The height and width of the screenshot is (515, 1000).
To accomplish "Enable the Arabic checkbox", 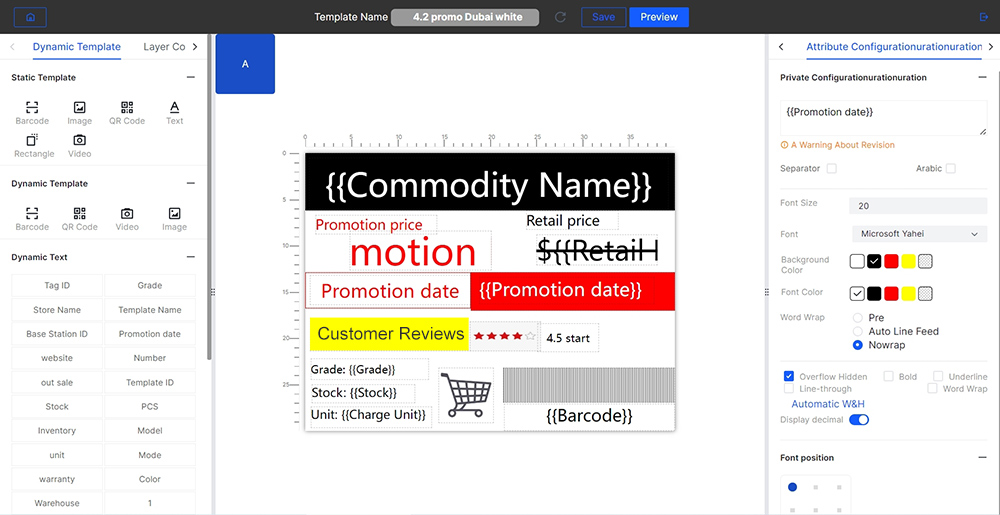I will (951, 169).
